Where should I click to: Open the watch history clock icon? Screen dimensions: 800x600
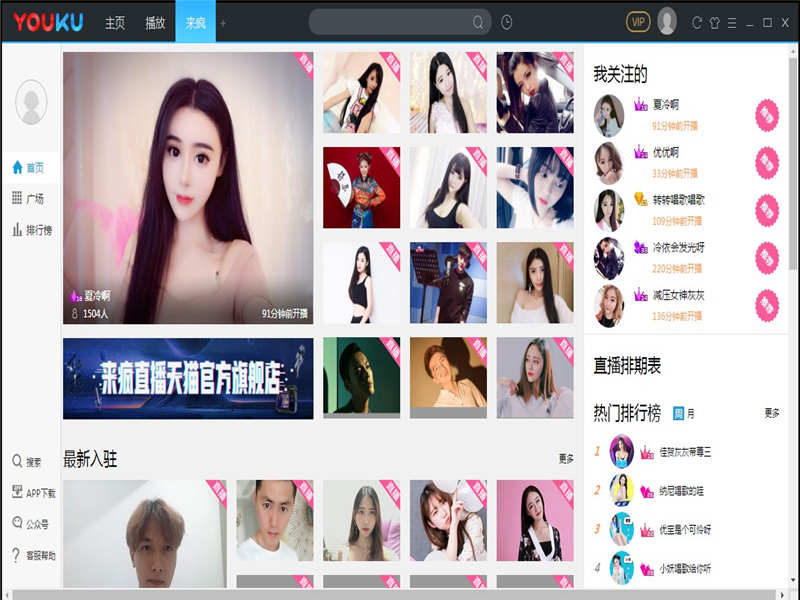[507, 22]
